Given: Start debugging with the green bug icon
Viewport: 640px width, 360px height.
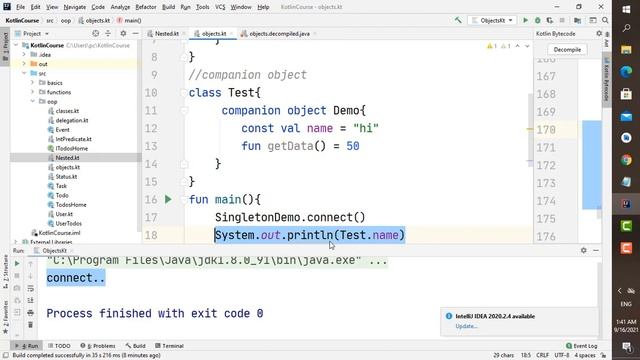Looking at the screenshot, I should pos(538,20).
